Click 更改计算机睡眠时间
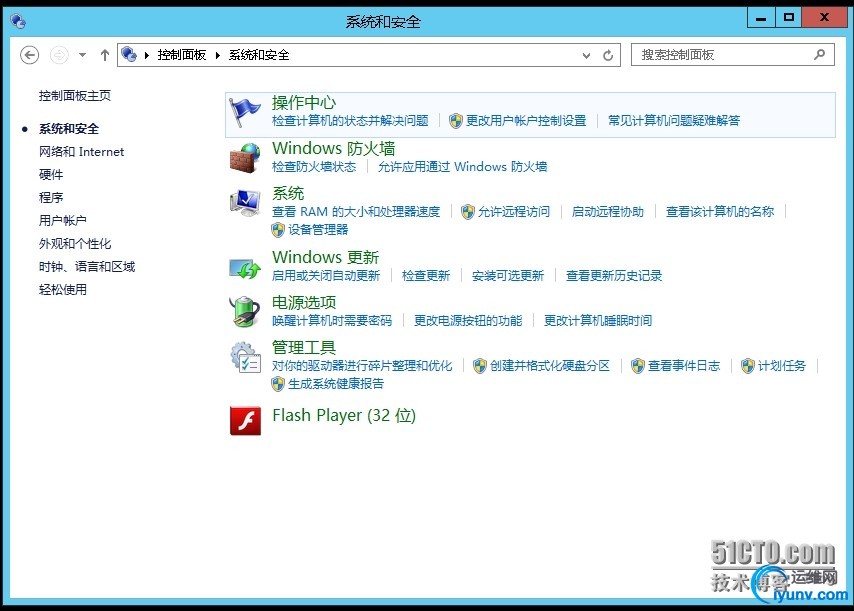 tap(598, 321)
